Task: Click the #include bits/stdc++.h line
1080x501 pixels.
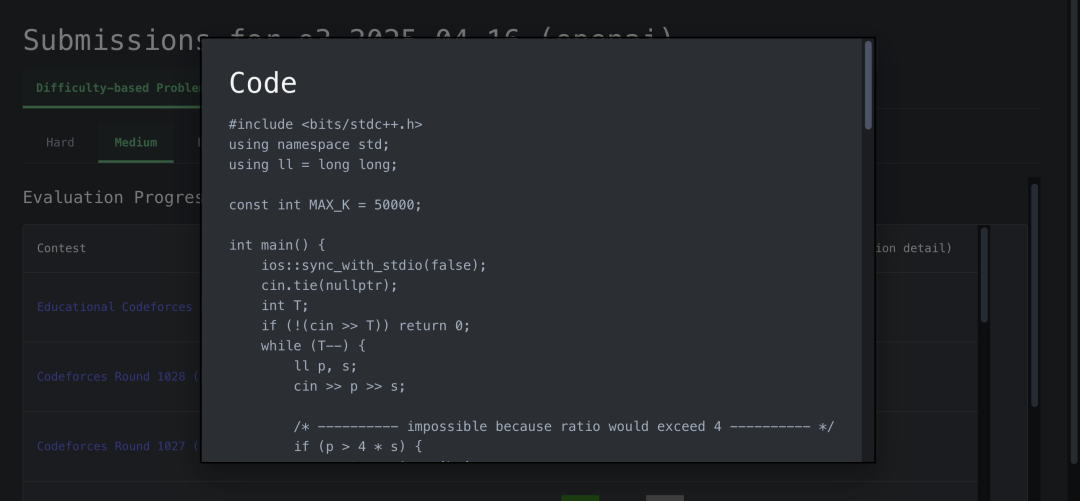Action: tap(325, 125)
